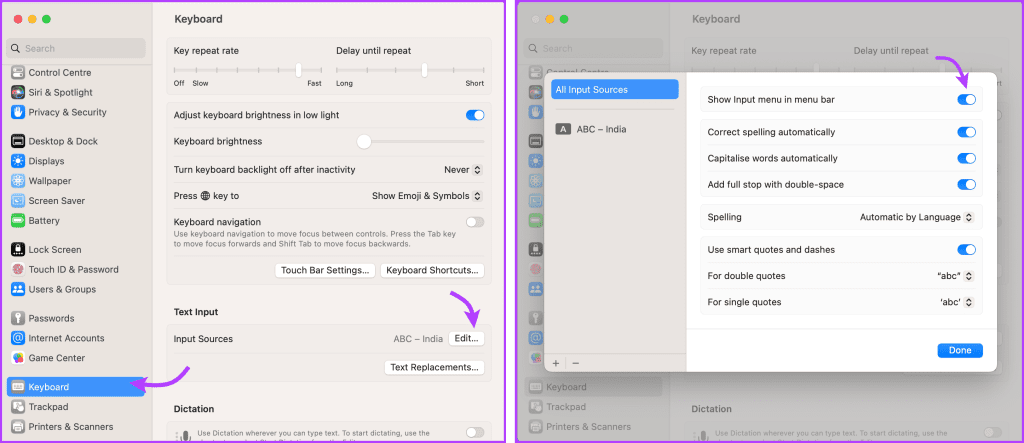Select All Input Sources in the list

click(615, 90)
